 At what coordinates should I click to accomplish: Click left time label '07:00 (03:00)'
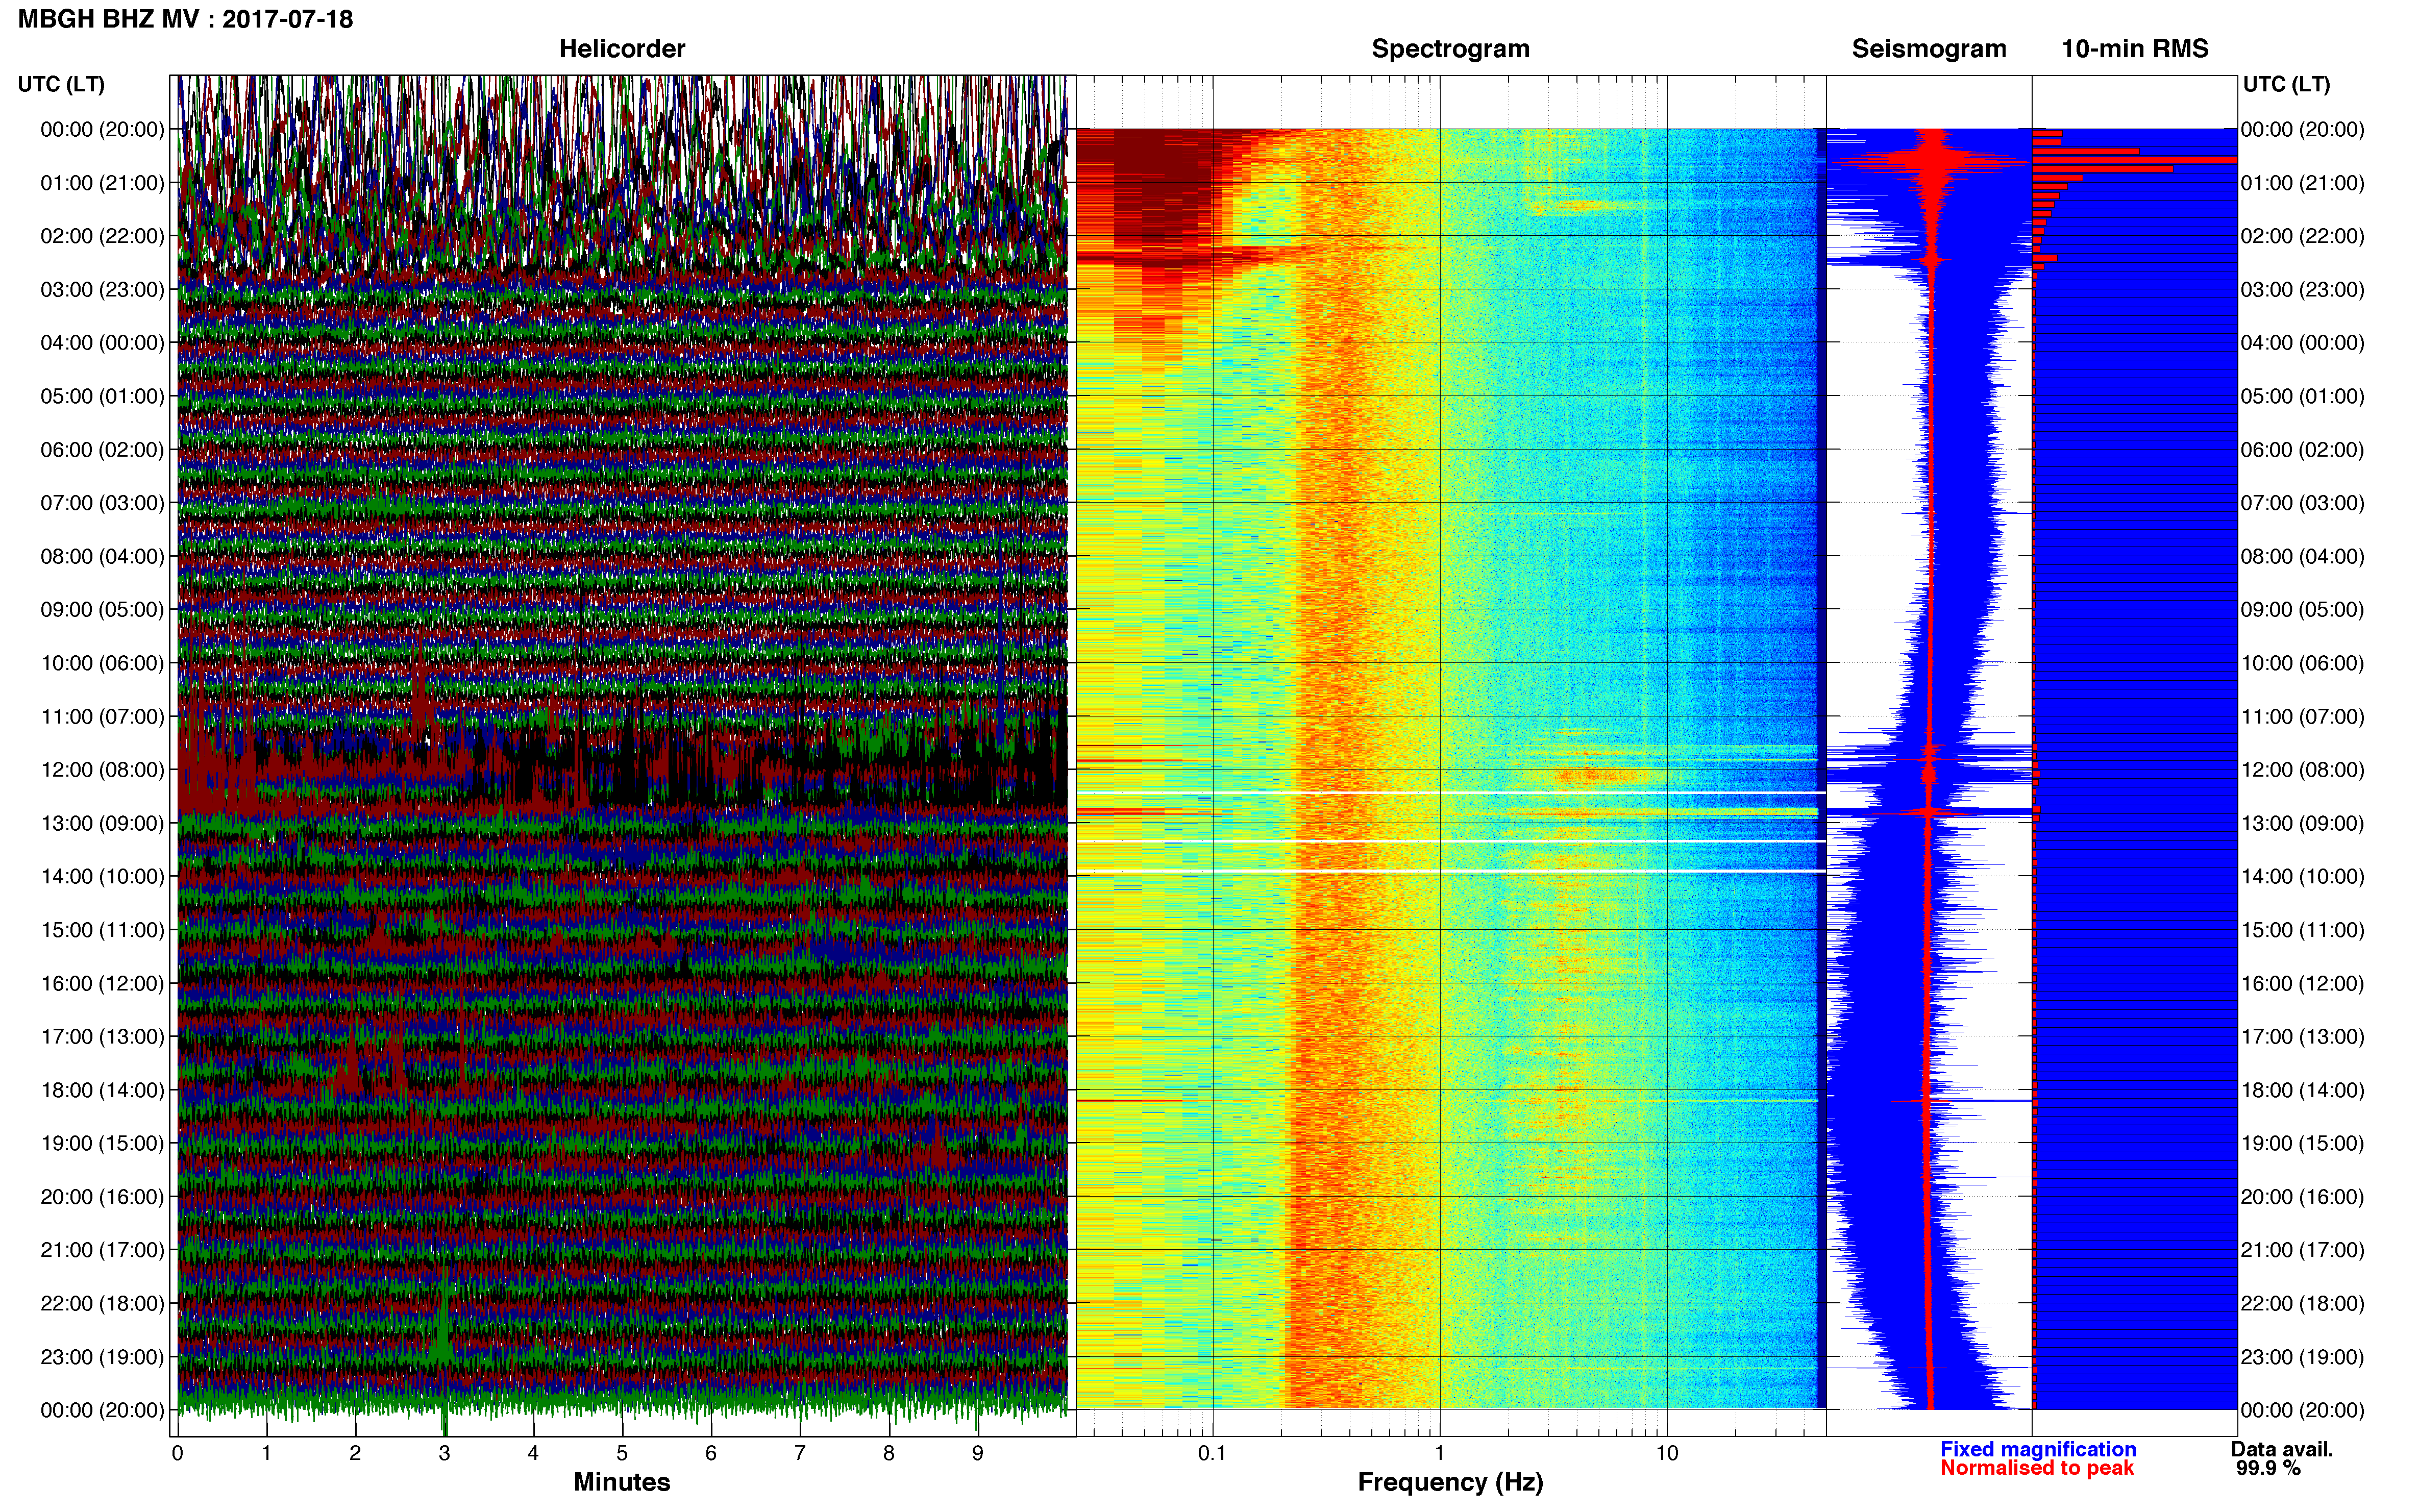tap(102, 503)
